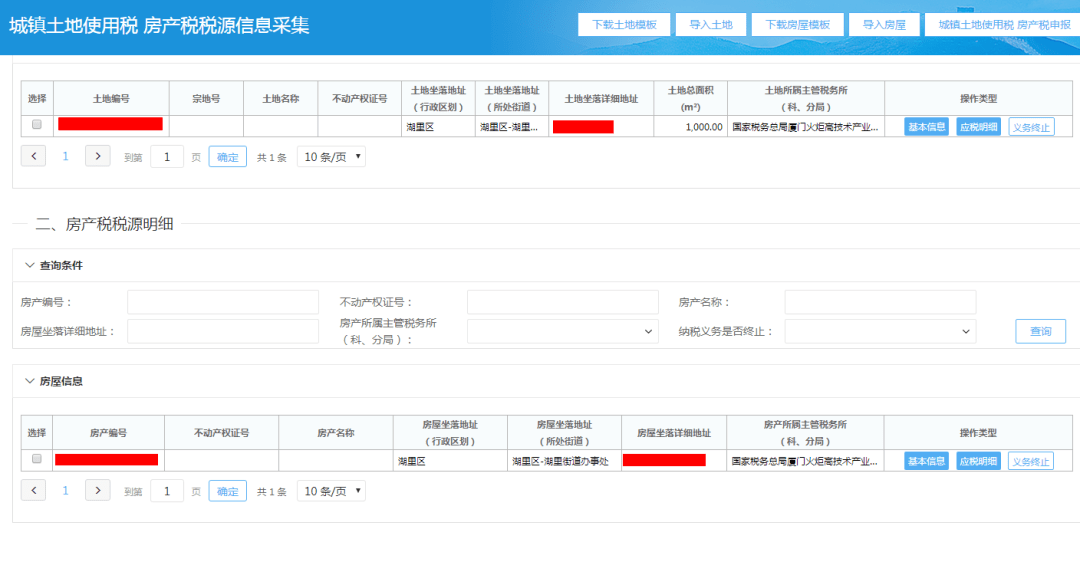Screen dimensions: 1080x562
Task: Change house table 10条/页 page size
Action: coord(331,491)
